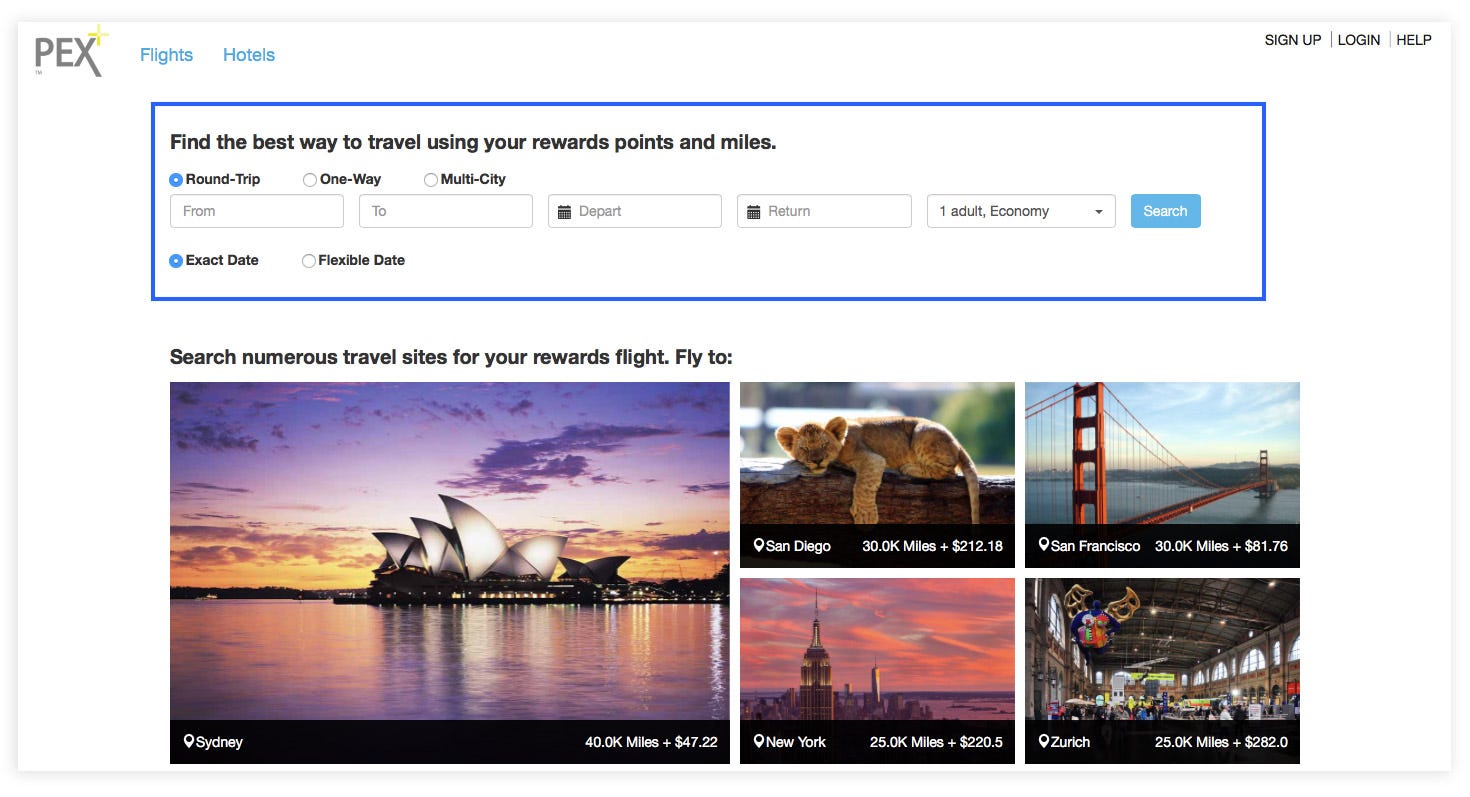Click the 30.0K Miles + $212.18 price
Viewport: 1470px width, 797px height.
click(932, 546)
